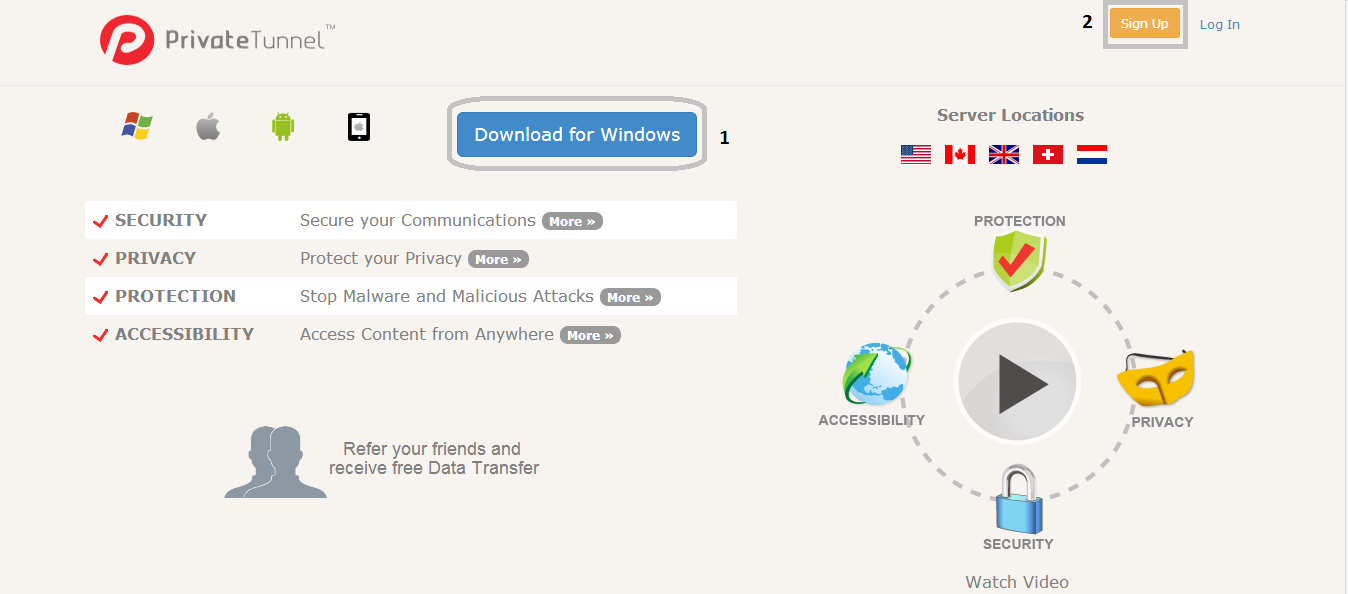
Task: Click 'Secure your Communications' text
Action: [x=418, y=220]
